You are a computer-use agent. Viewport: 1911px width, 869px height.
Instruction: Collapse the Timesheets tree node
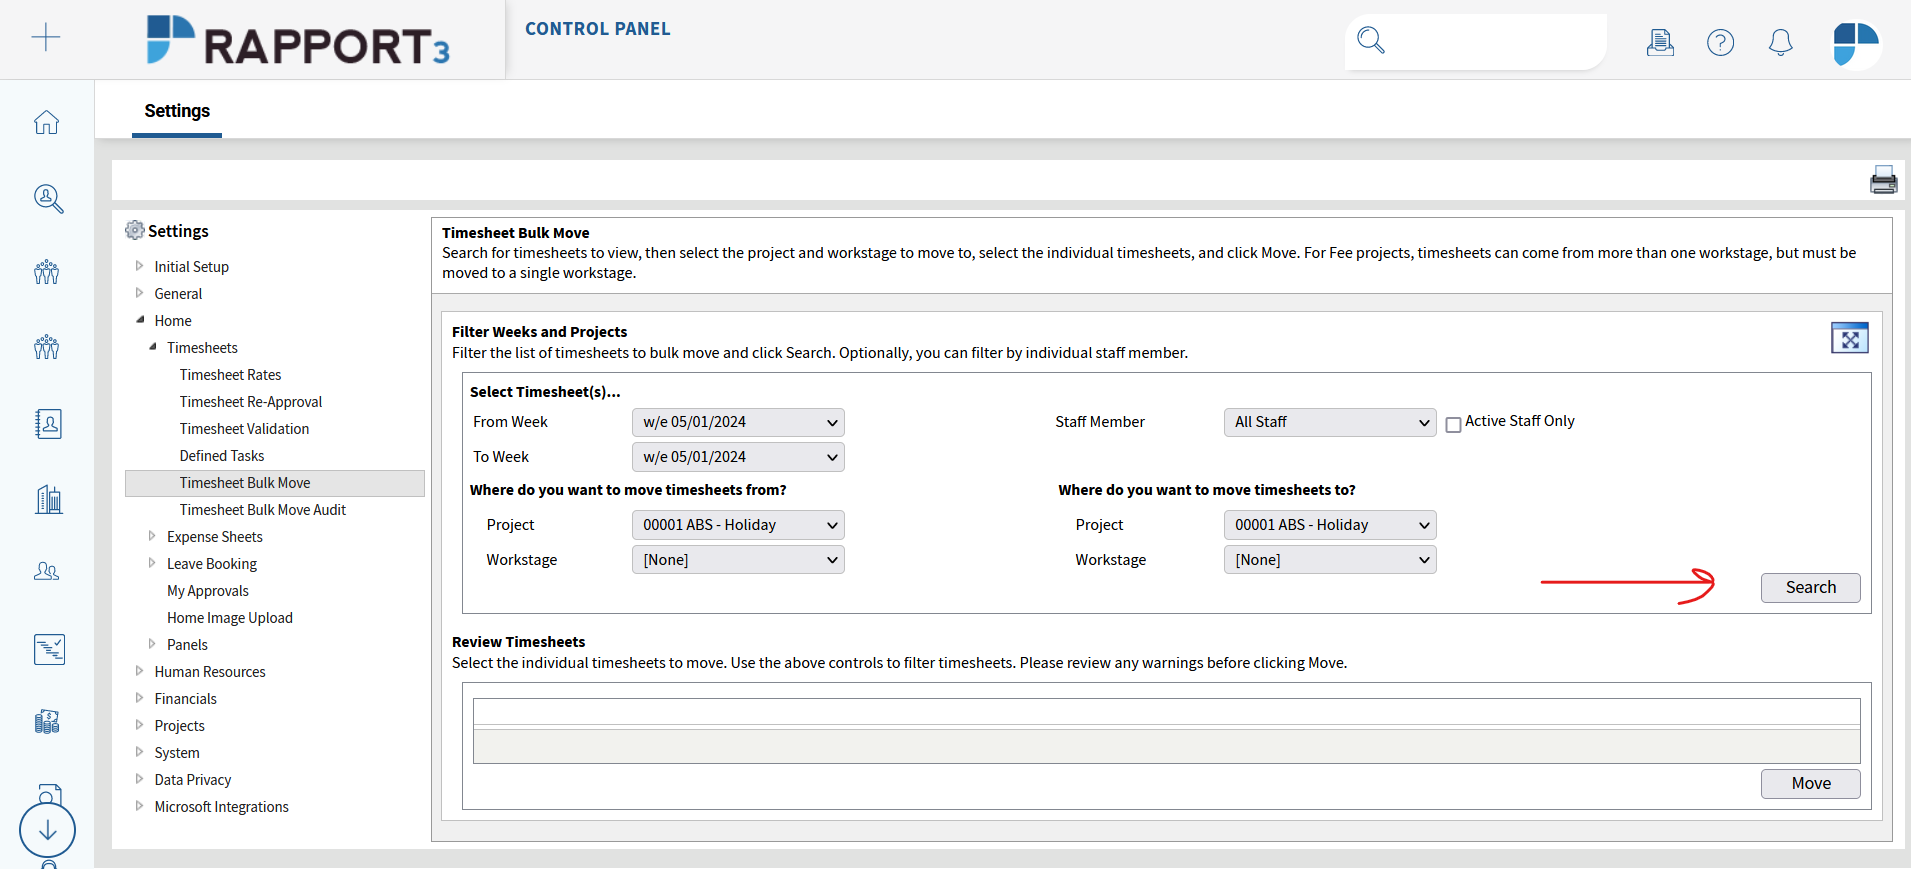pyautogui.click(x=153, y=347)
